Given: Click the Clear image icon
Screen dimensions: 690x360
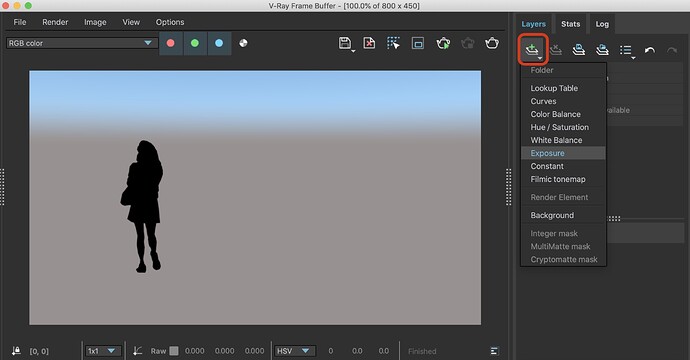Looking at the screenshot, I should 369,43.
